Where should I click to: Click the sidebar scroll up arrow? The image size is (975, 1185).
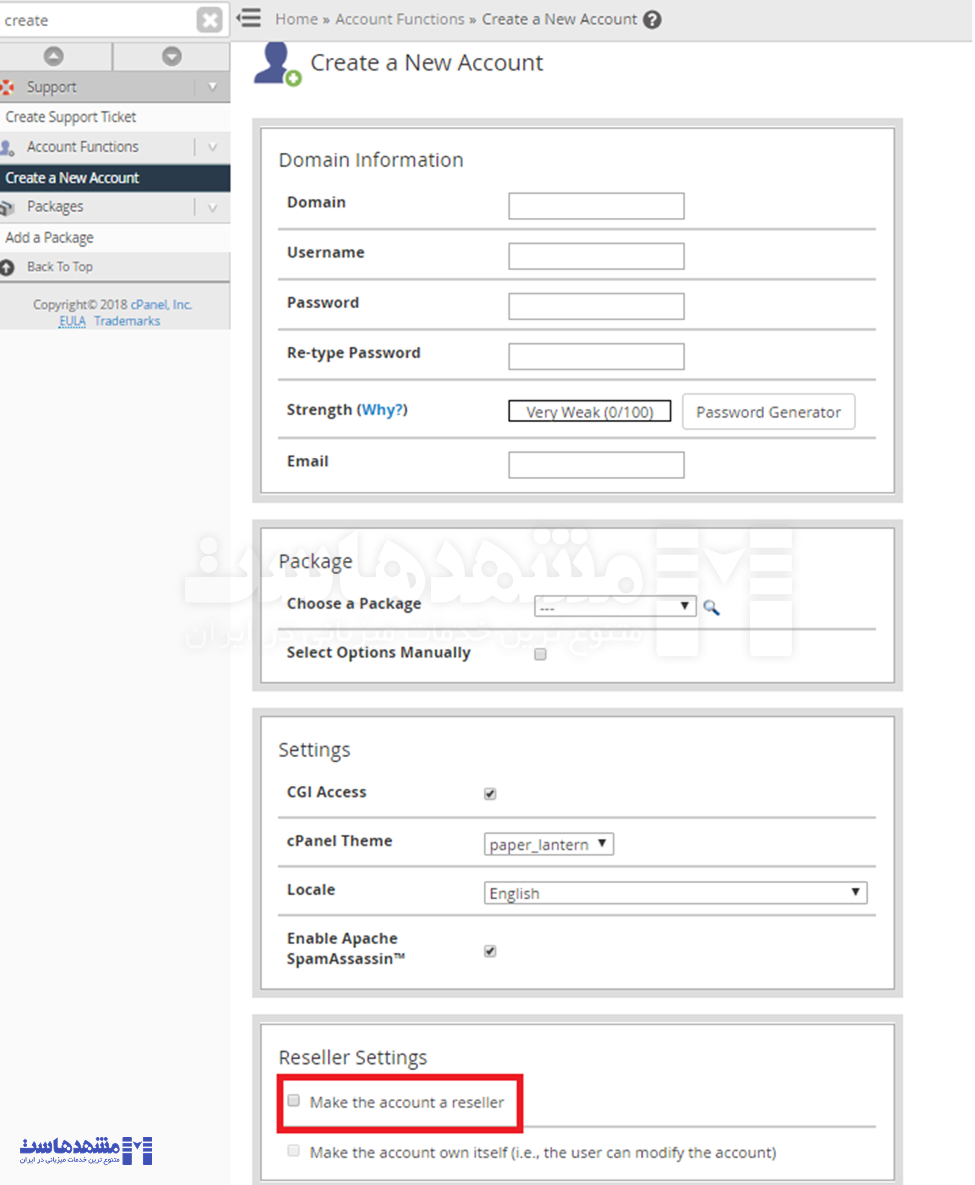point(54,57)
